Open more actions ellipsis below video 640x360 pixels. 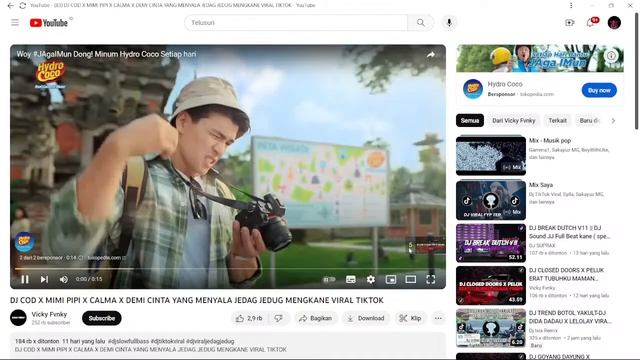(x=438, y=318)
